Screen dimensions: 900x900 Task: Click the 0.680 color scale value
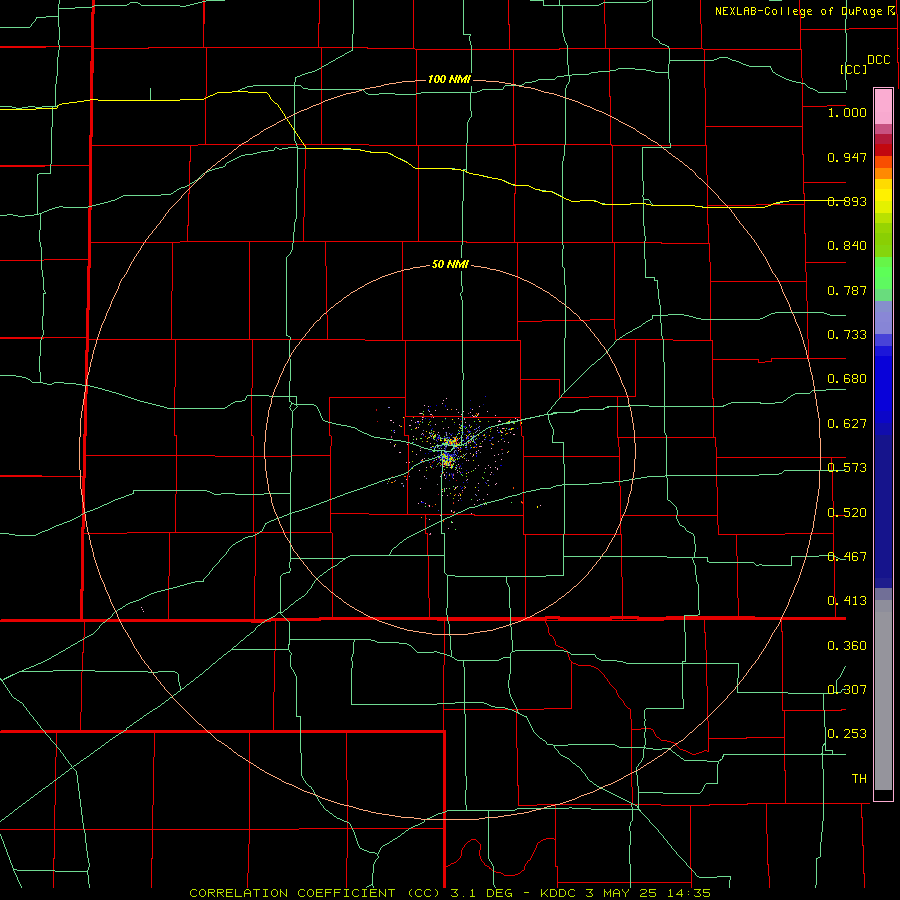coord(847,379)
